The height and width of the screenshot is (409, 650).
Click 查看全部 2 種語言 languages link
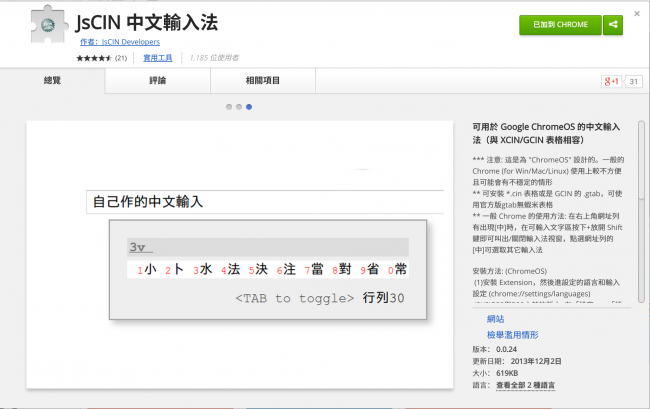point(525,385)
